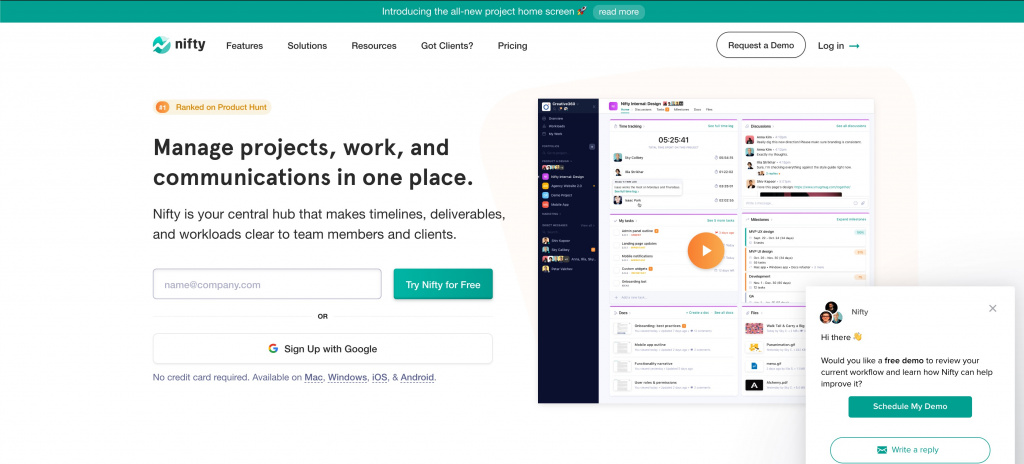Go to the Pricing page
The image size is (1024, 464).
point(512,46)
